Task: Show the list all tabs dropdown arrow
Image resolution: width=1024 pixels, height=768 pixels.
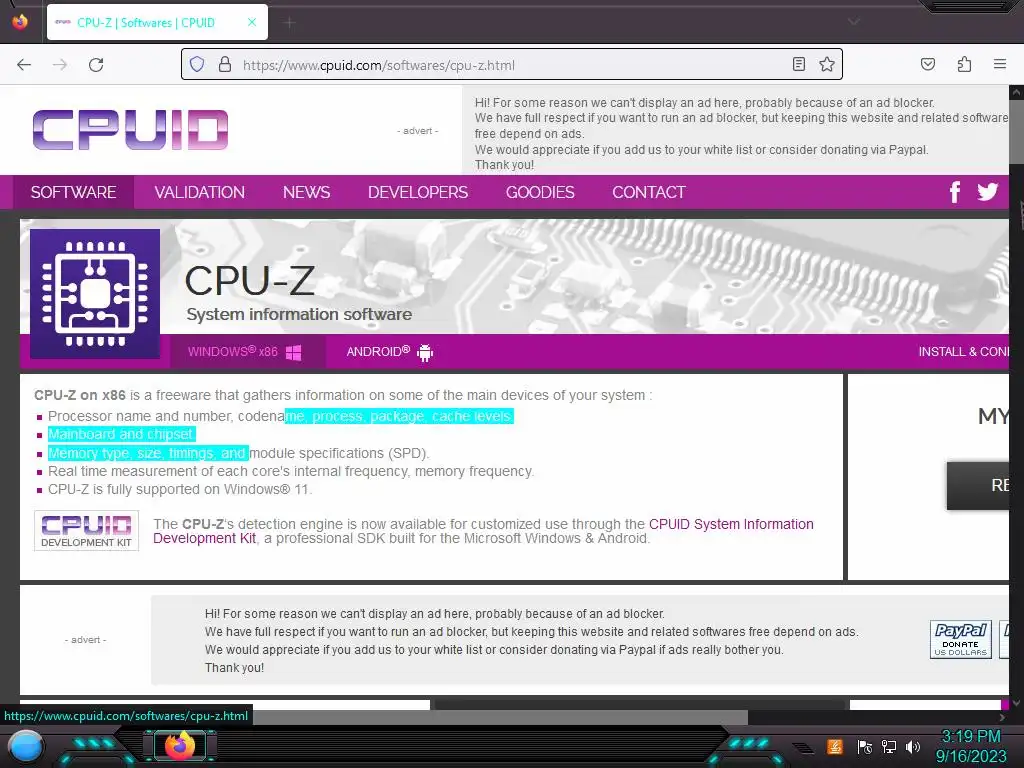Action: click(x=854, y=22)
